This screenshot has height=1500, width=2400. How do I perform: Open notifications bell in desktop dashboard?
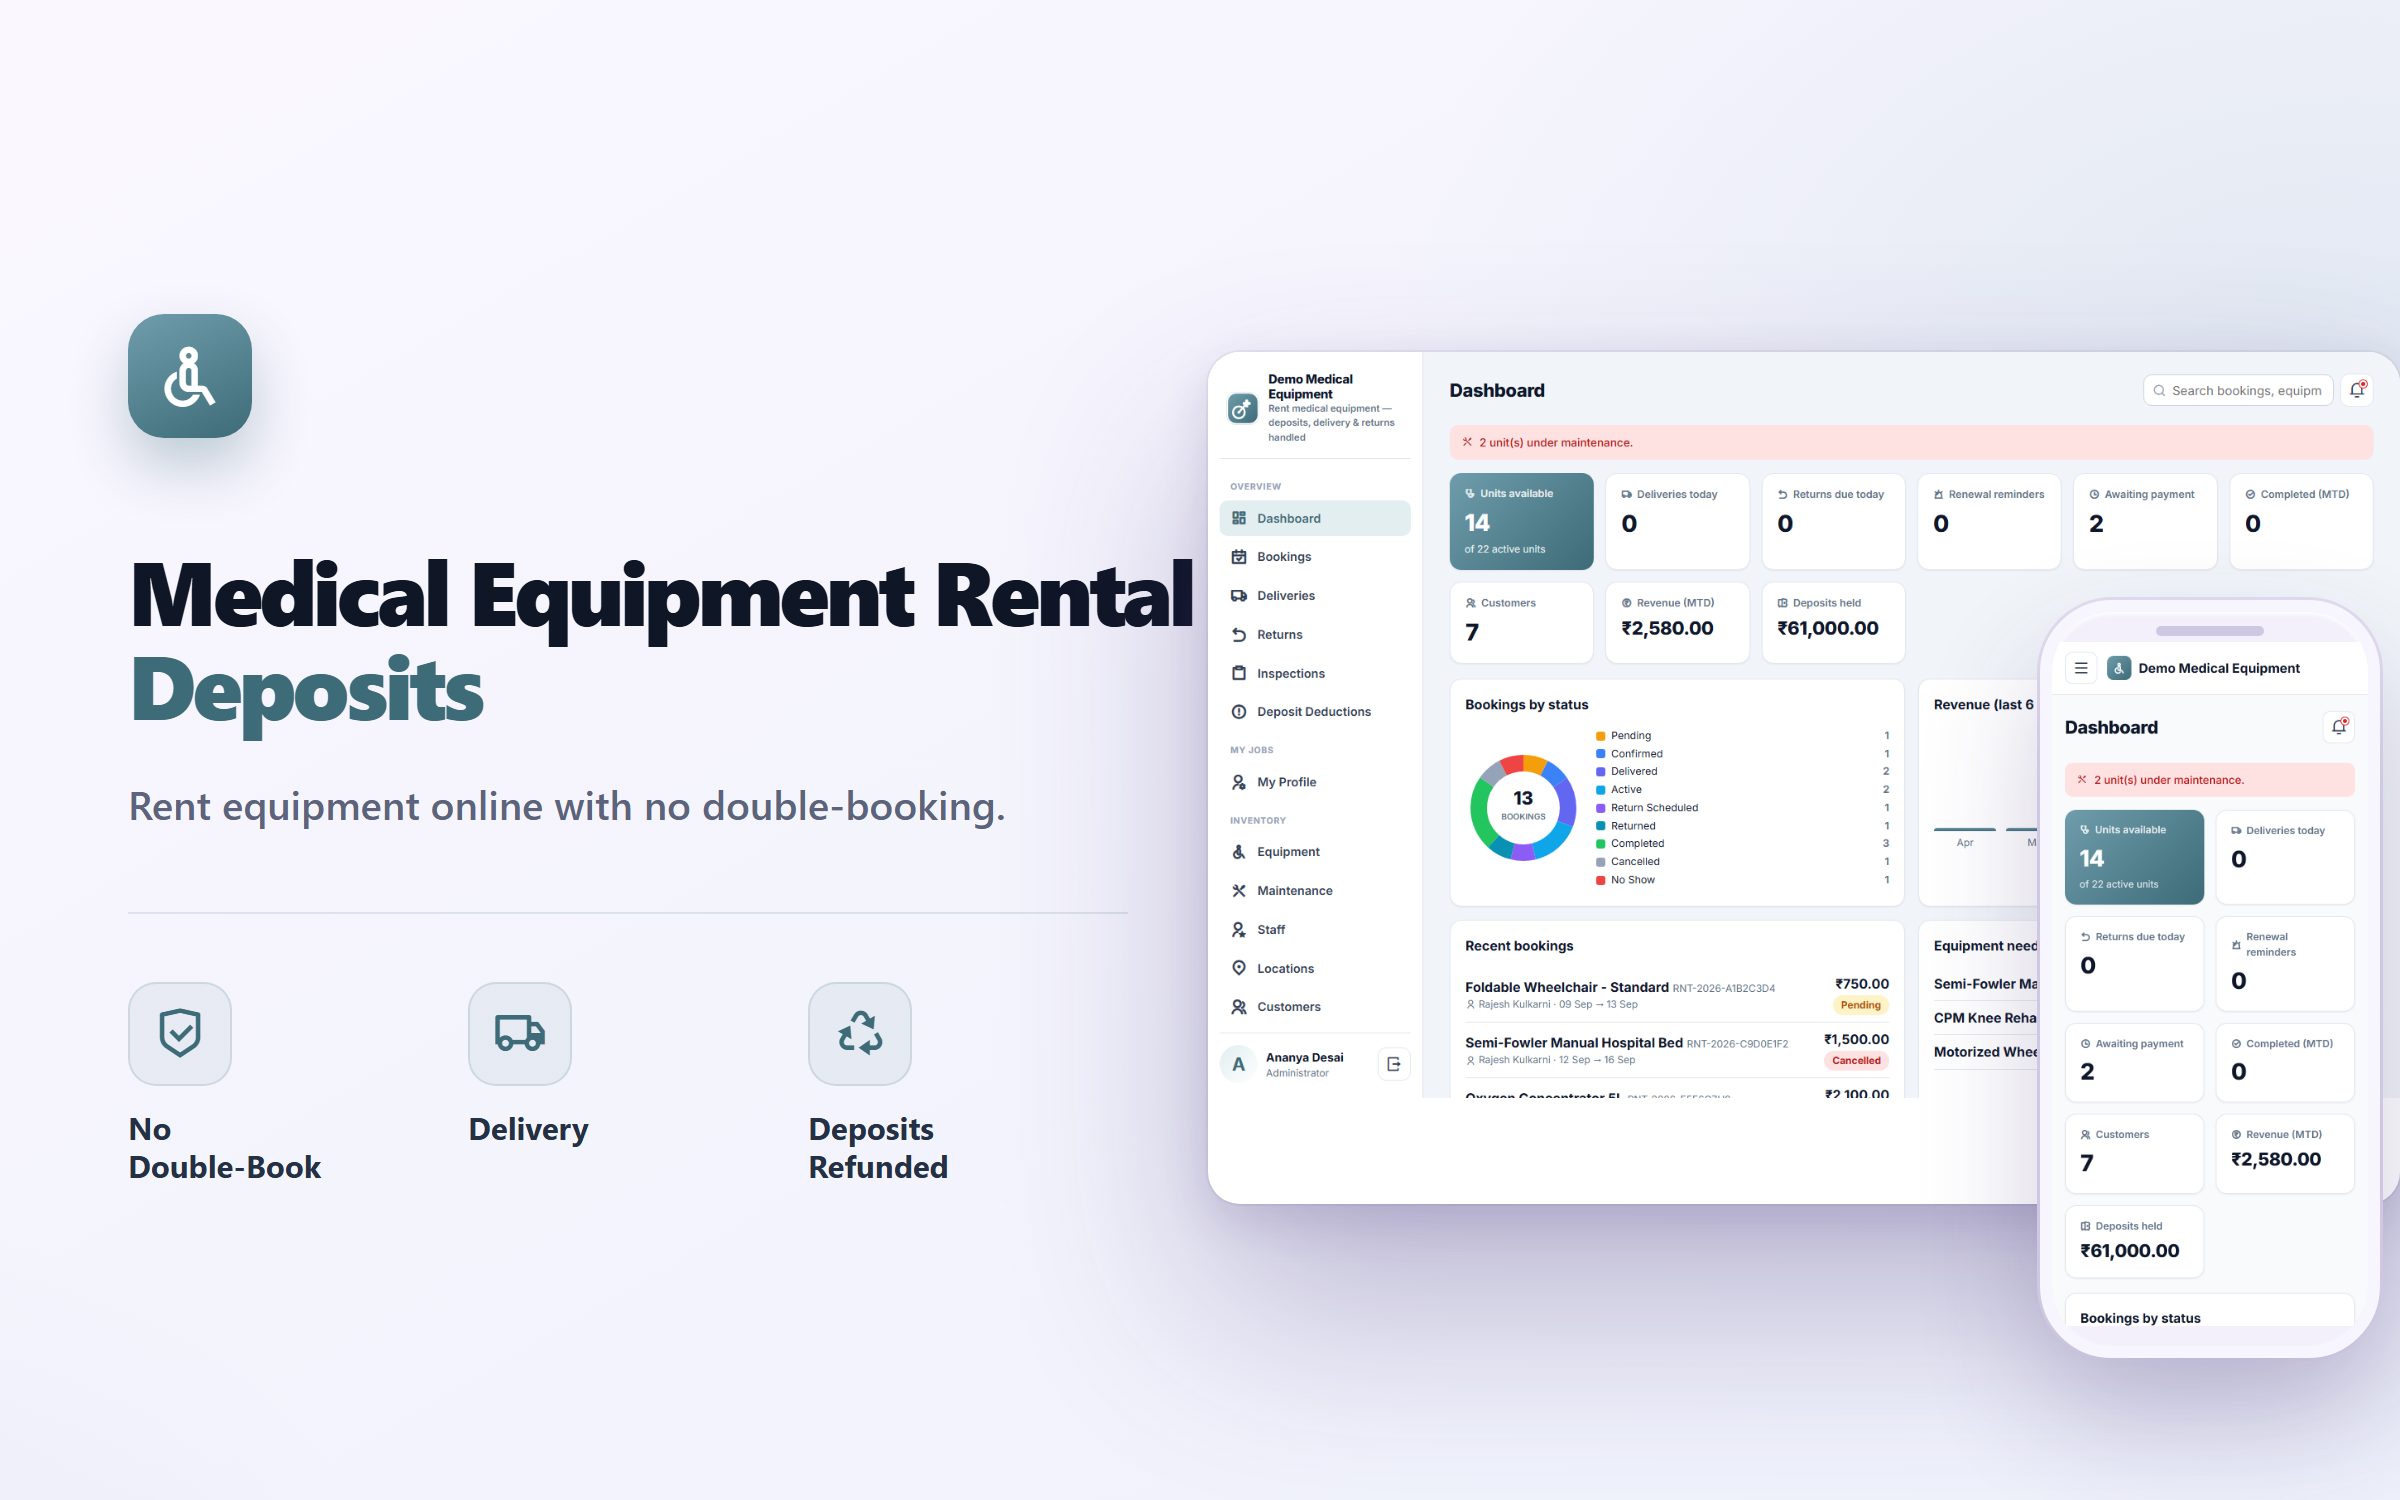[2357, 390]
